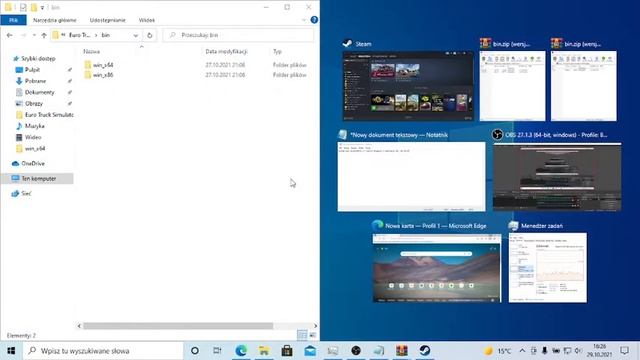Pick the Menedżer zadań window thumbnail
Image resolution: width=640 pixels, height=360 pixels.
coord(548,268)
